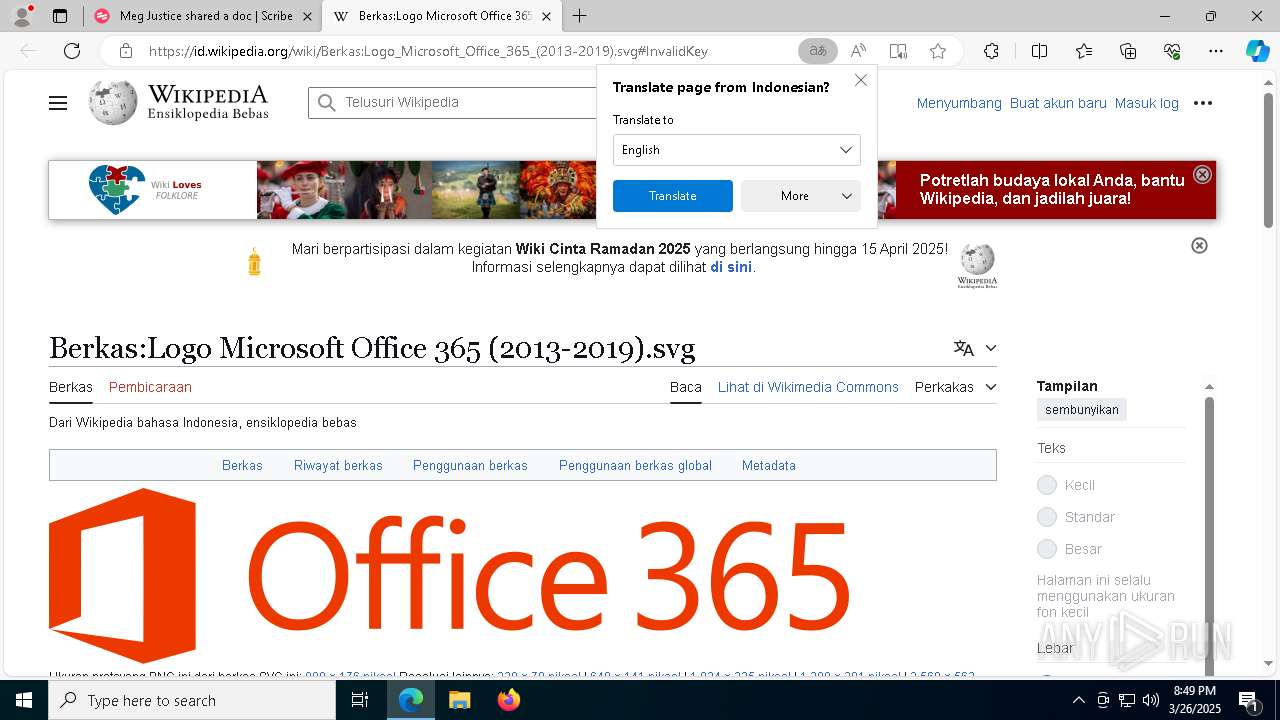This screenshot has width=1280, height=720.
Task: Jump to Riwayat berkas section
Action: (338, 465)
